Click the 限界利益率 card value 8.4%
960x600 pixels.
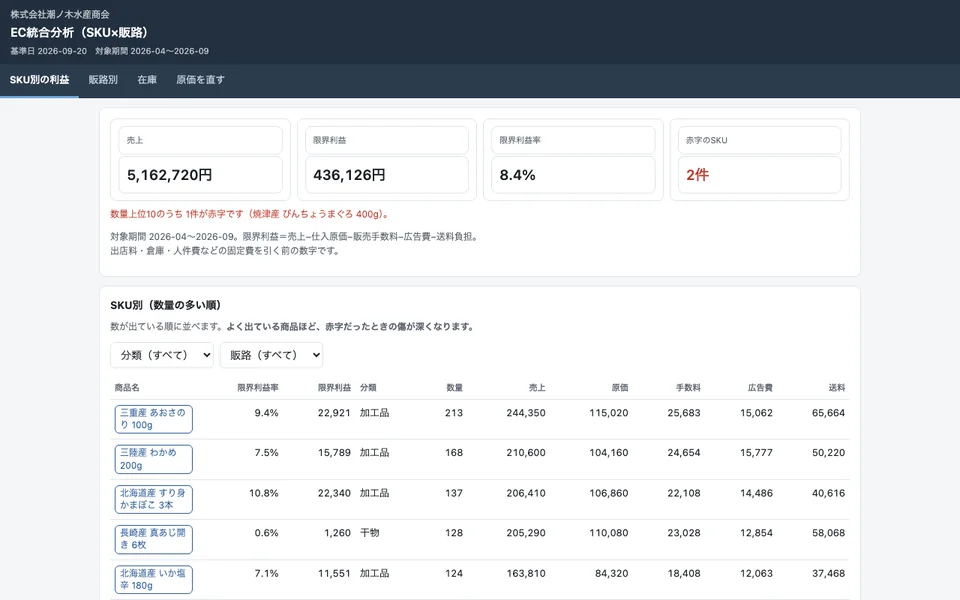(x=517, y=175)
